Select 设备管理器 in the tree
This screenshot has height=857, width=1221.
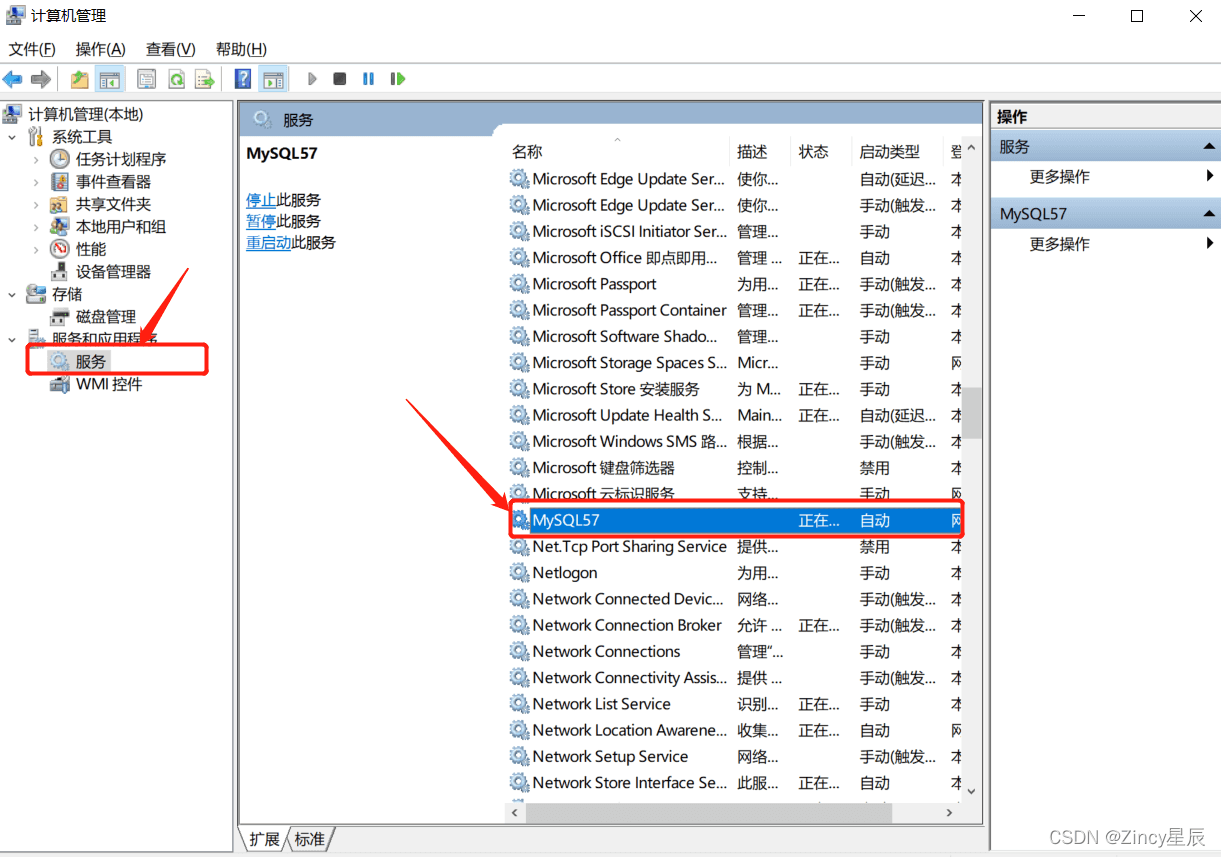coord(113,271)
